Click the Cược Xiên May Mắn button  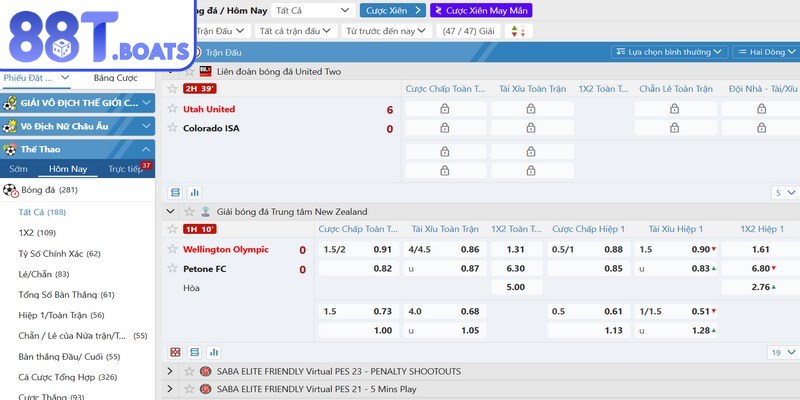coord(481,10)
